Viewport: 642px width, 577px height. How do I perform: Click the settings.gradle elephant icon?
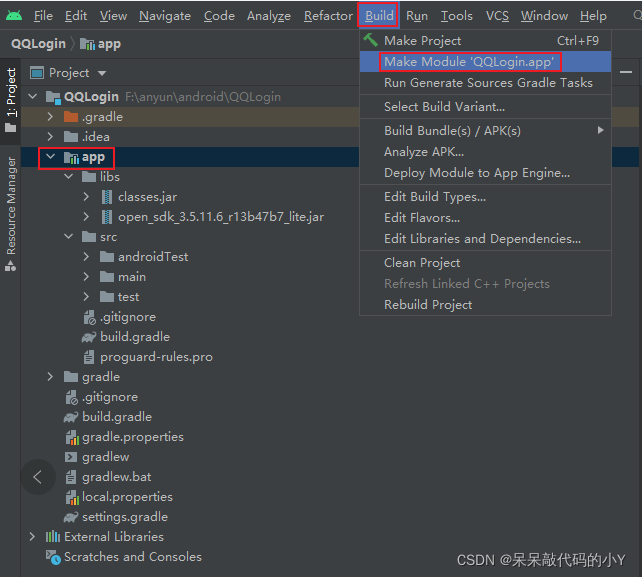point(71,517)
